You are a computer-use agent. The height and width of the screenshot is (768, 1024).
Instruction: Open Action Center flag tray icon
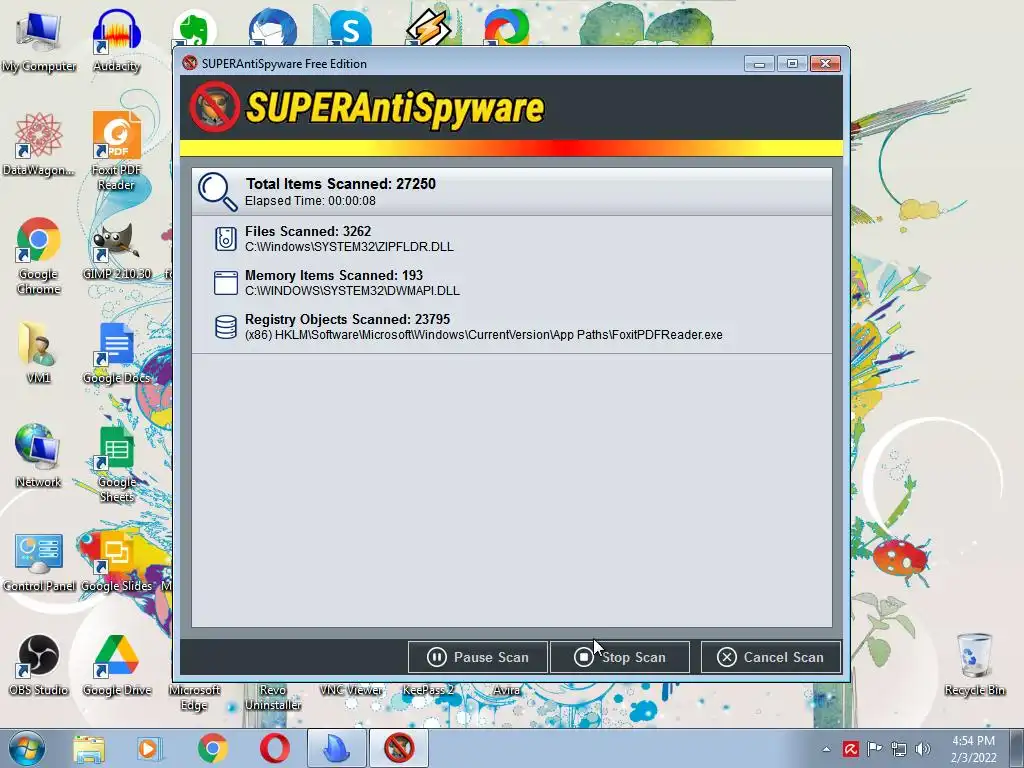click(x=874, y=749)
